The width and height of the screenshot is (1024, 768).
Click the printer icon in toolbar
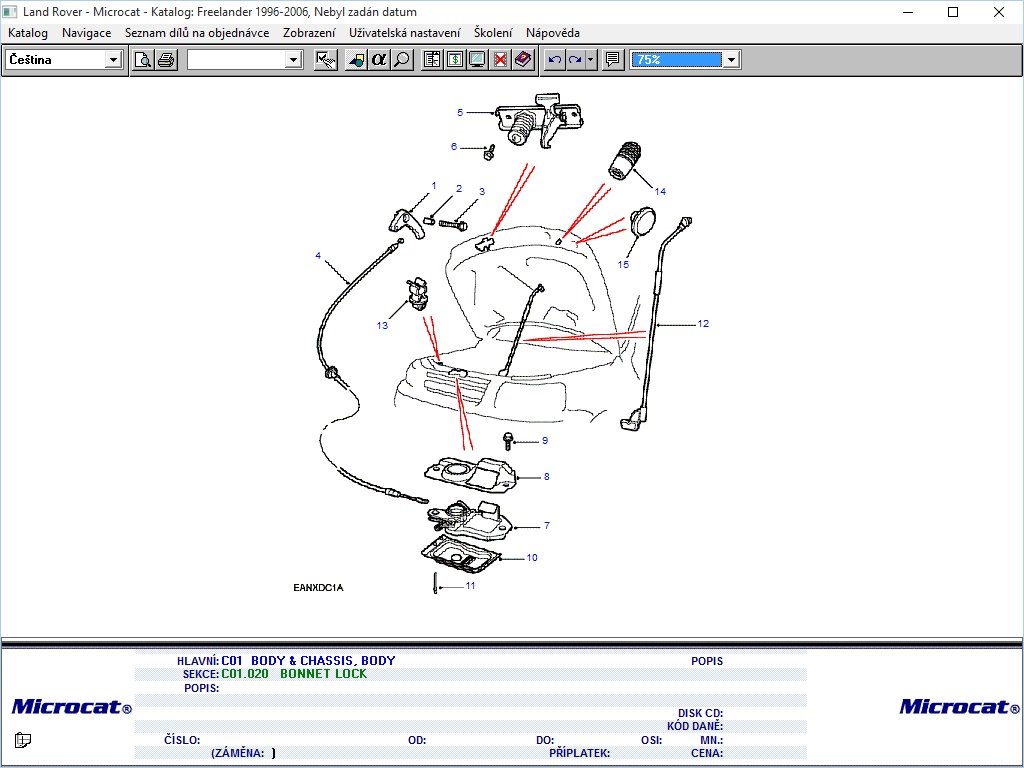click(x=167, y=60)
